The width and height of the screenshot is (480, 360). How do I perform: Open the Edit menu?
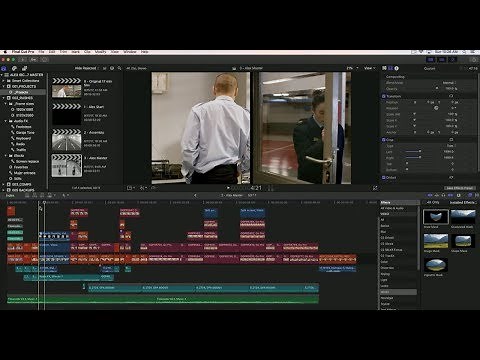pyautogui.click(x=52, y=52)
